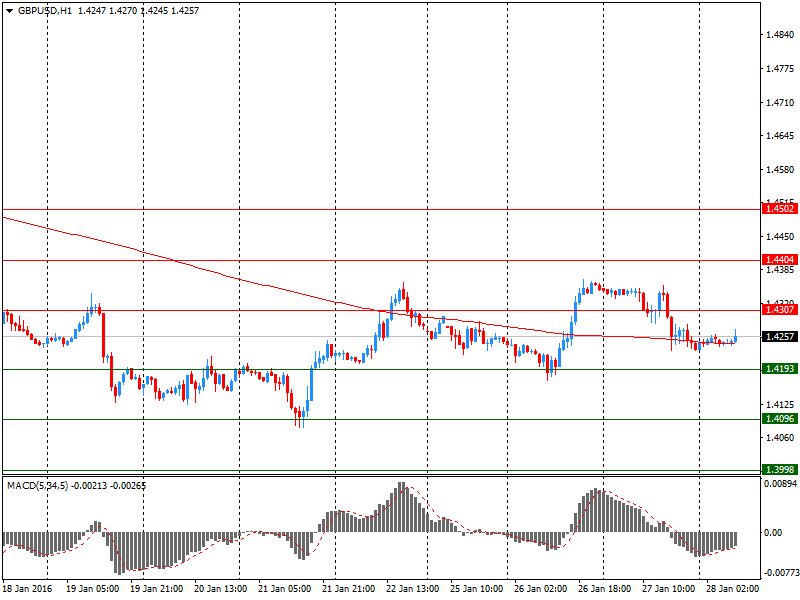Click the 27 Jan 10:00 time axis label
800x600 pixels.
click(x=668, y=589)
